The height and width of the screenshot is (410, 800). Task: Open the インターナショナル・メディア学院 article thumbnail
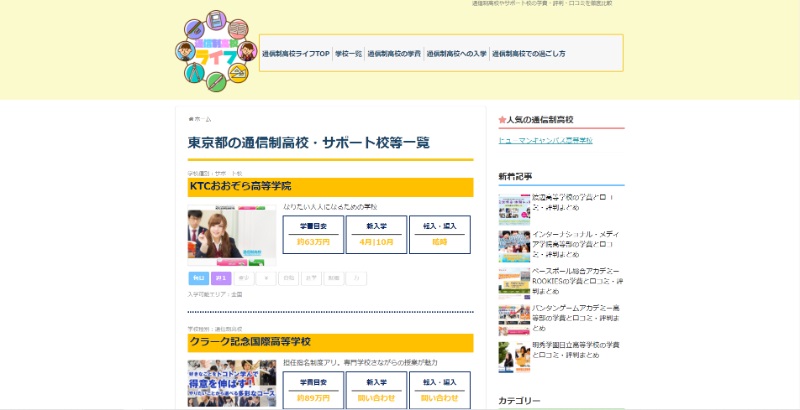coord(514,246)
